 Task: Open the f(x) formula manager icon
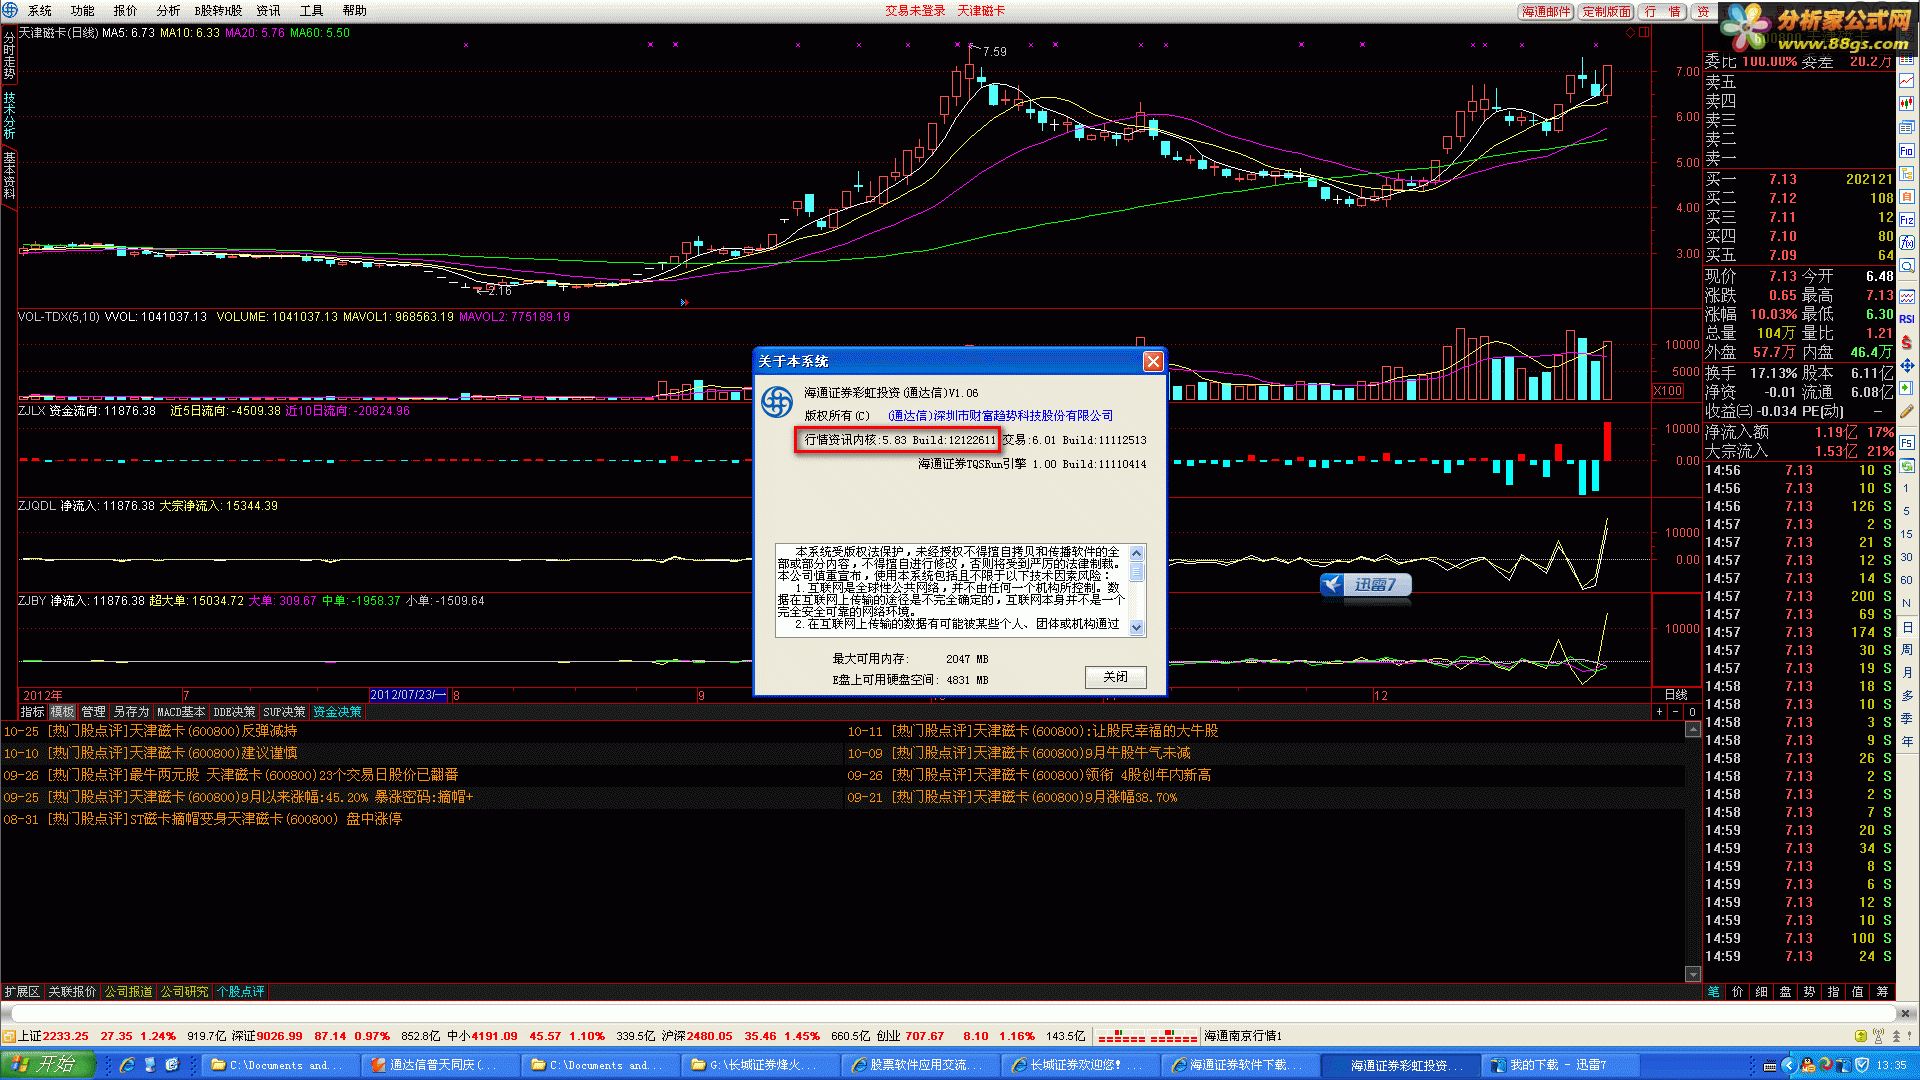(1907, 242)
